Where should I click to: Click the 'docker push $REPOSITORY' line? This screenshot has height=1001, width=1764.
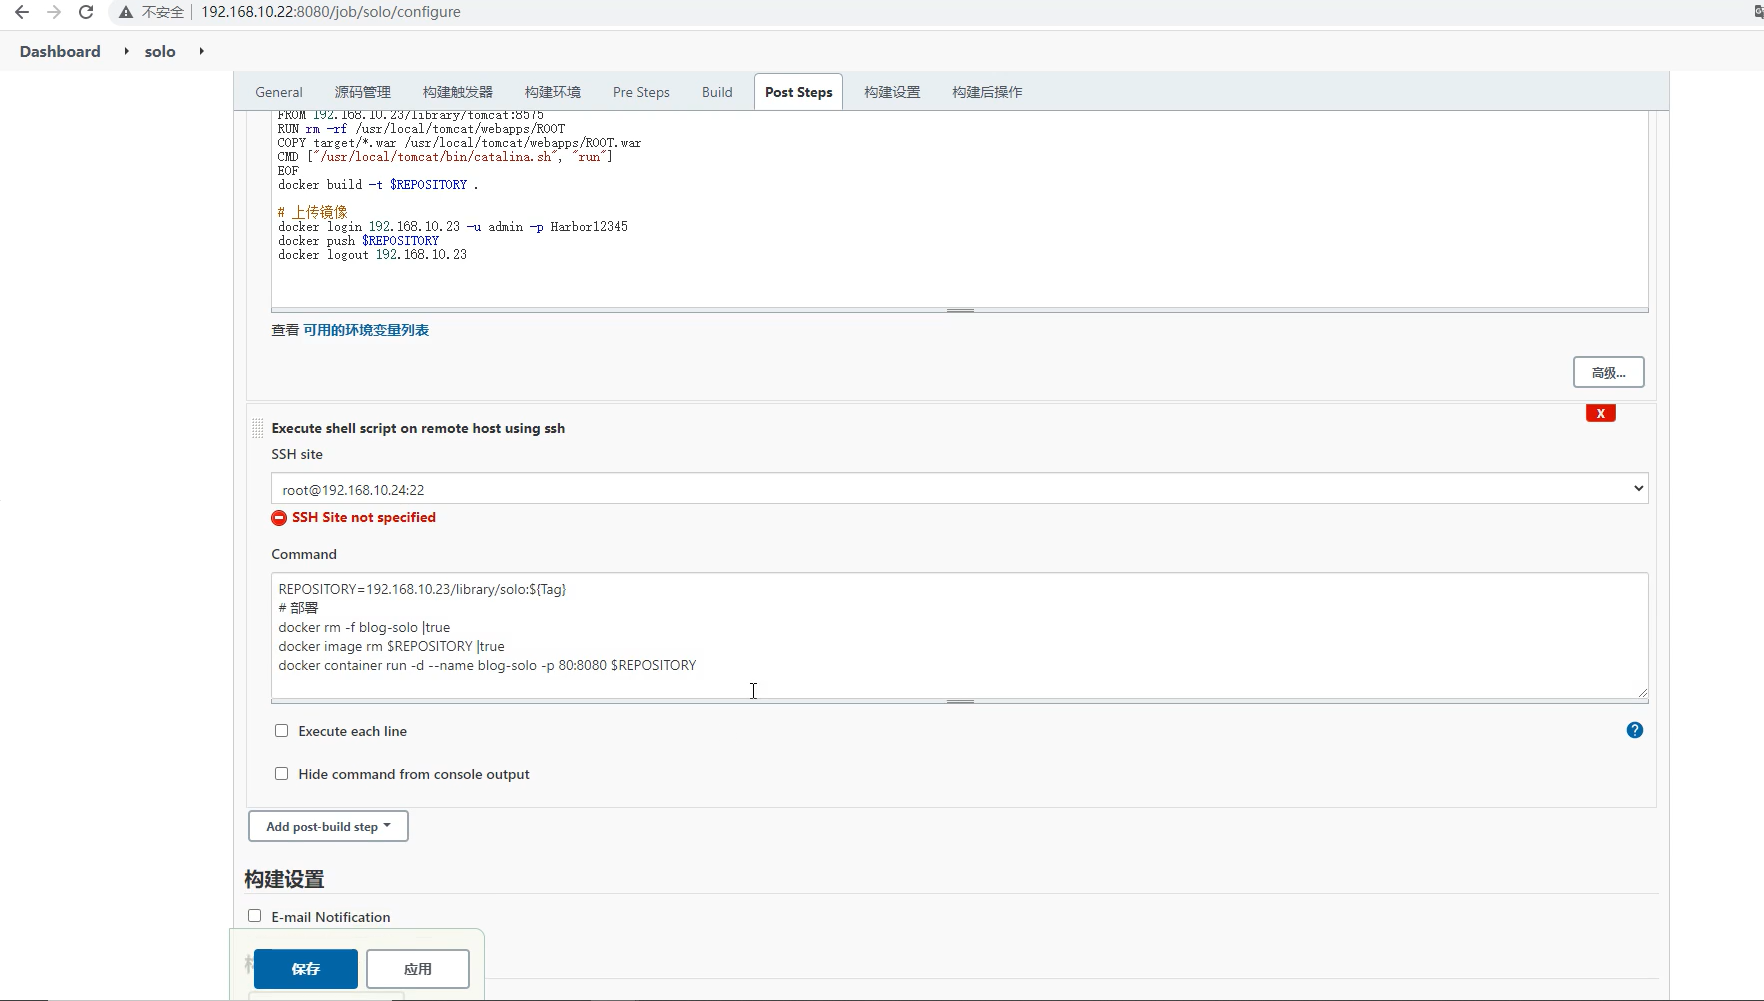[x=358, y=241]
